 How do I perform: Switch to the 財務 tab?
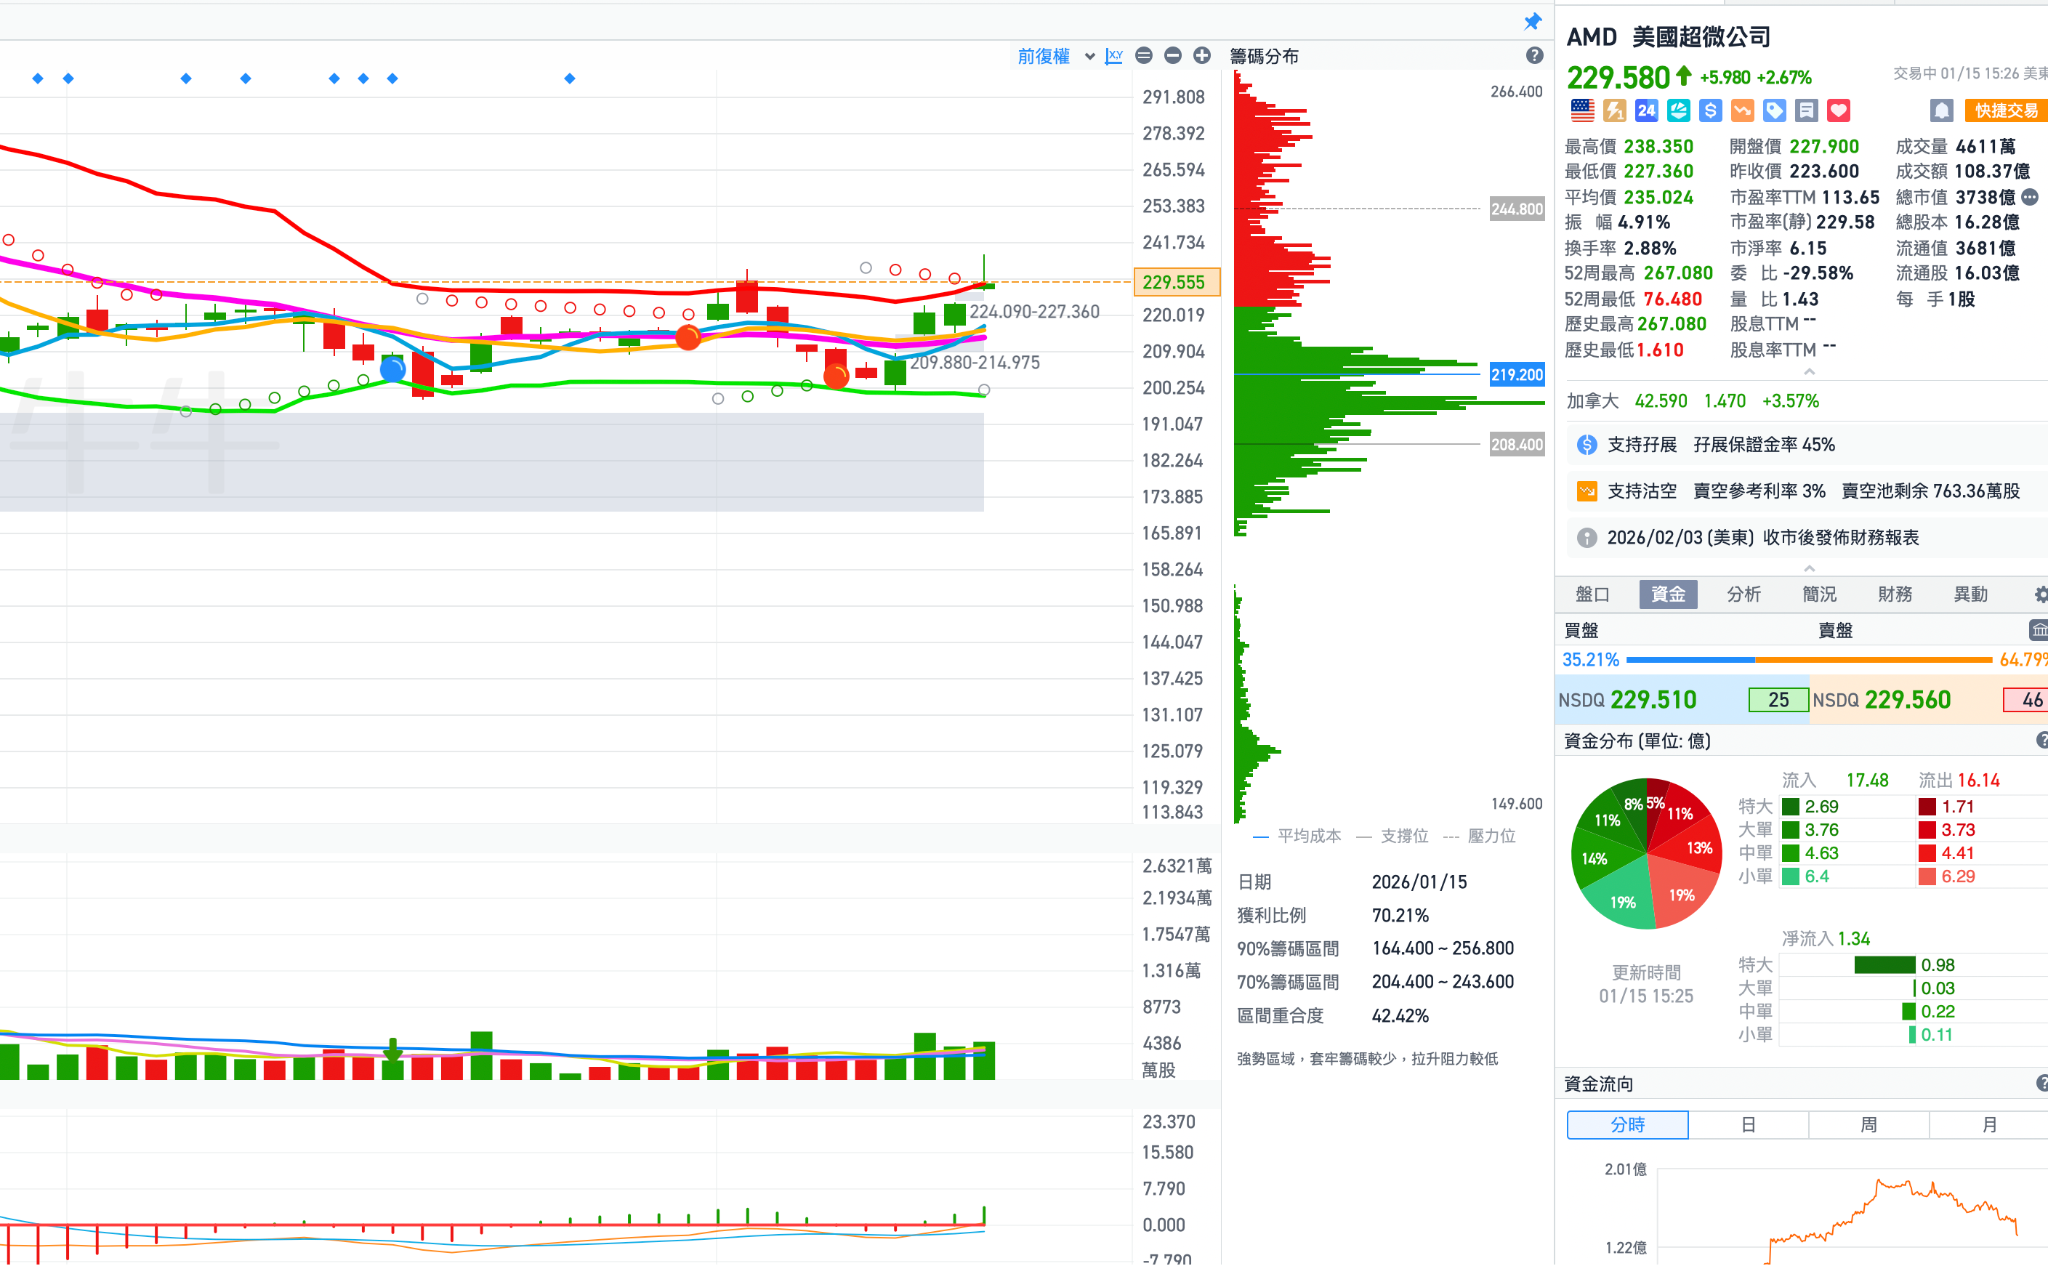tap(1895, 593)
